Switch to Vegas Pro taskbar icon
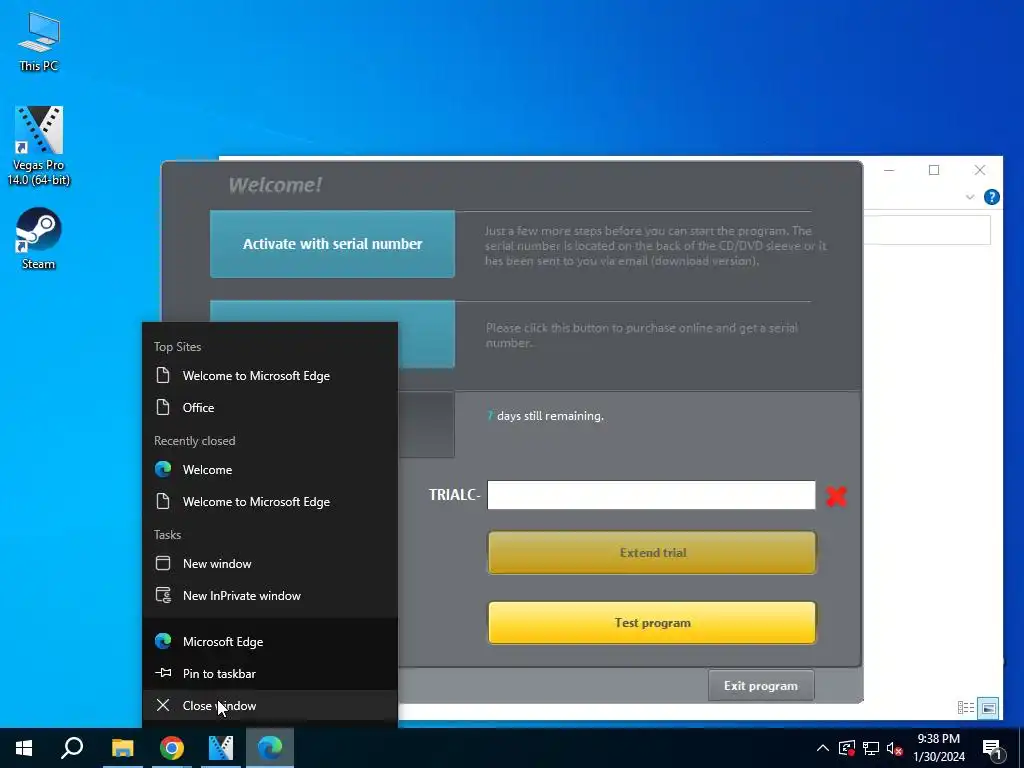This screenshot has width=1024, height=768. tap(221, 747)
